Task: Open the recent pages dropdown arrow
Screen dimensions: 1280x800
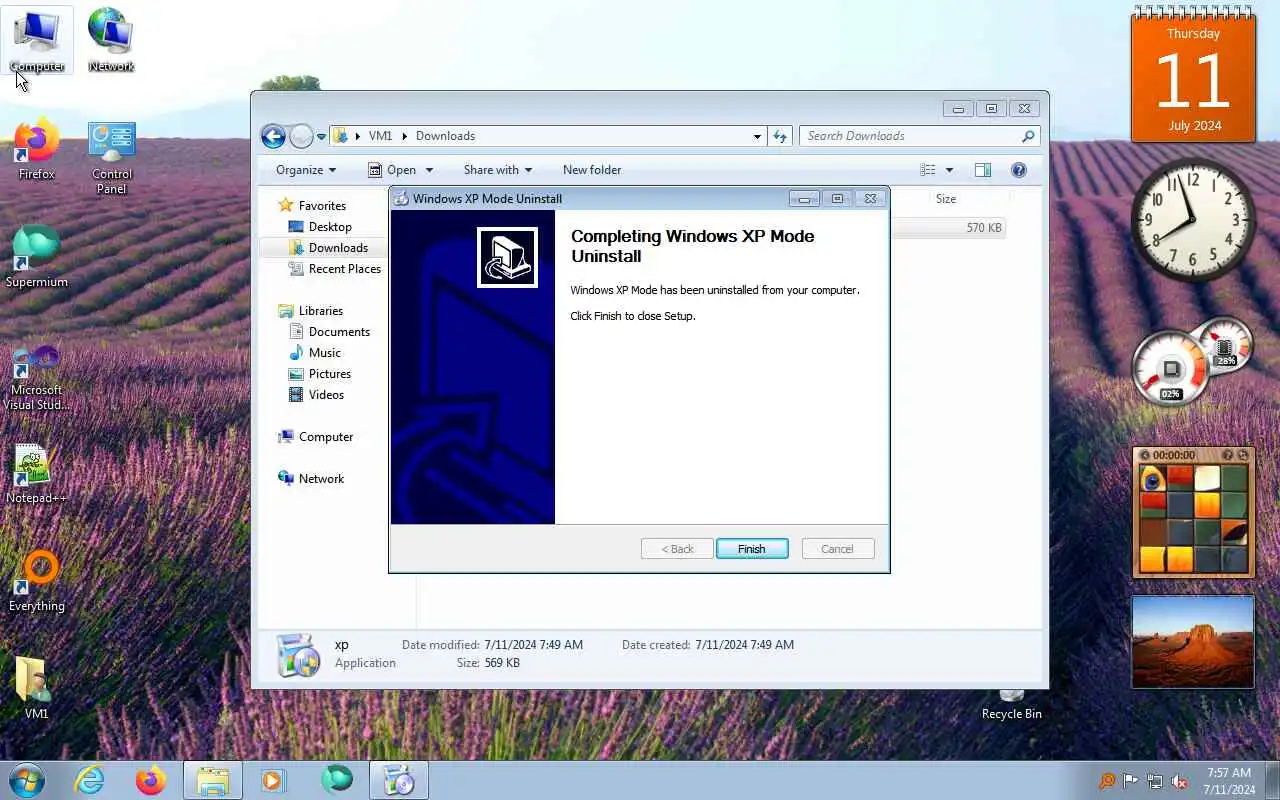Action: (321, 136)
